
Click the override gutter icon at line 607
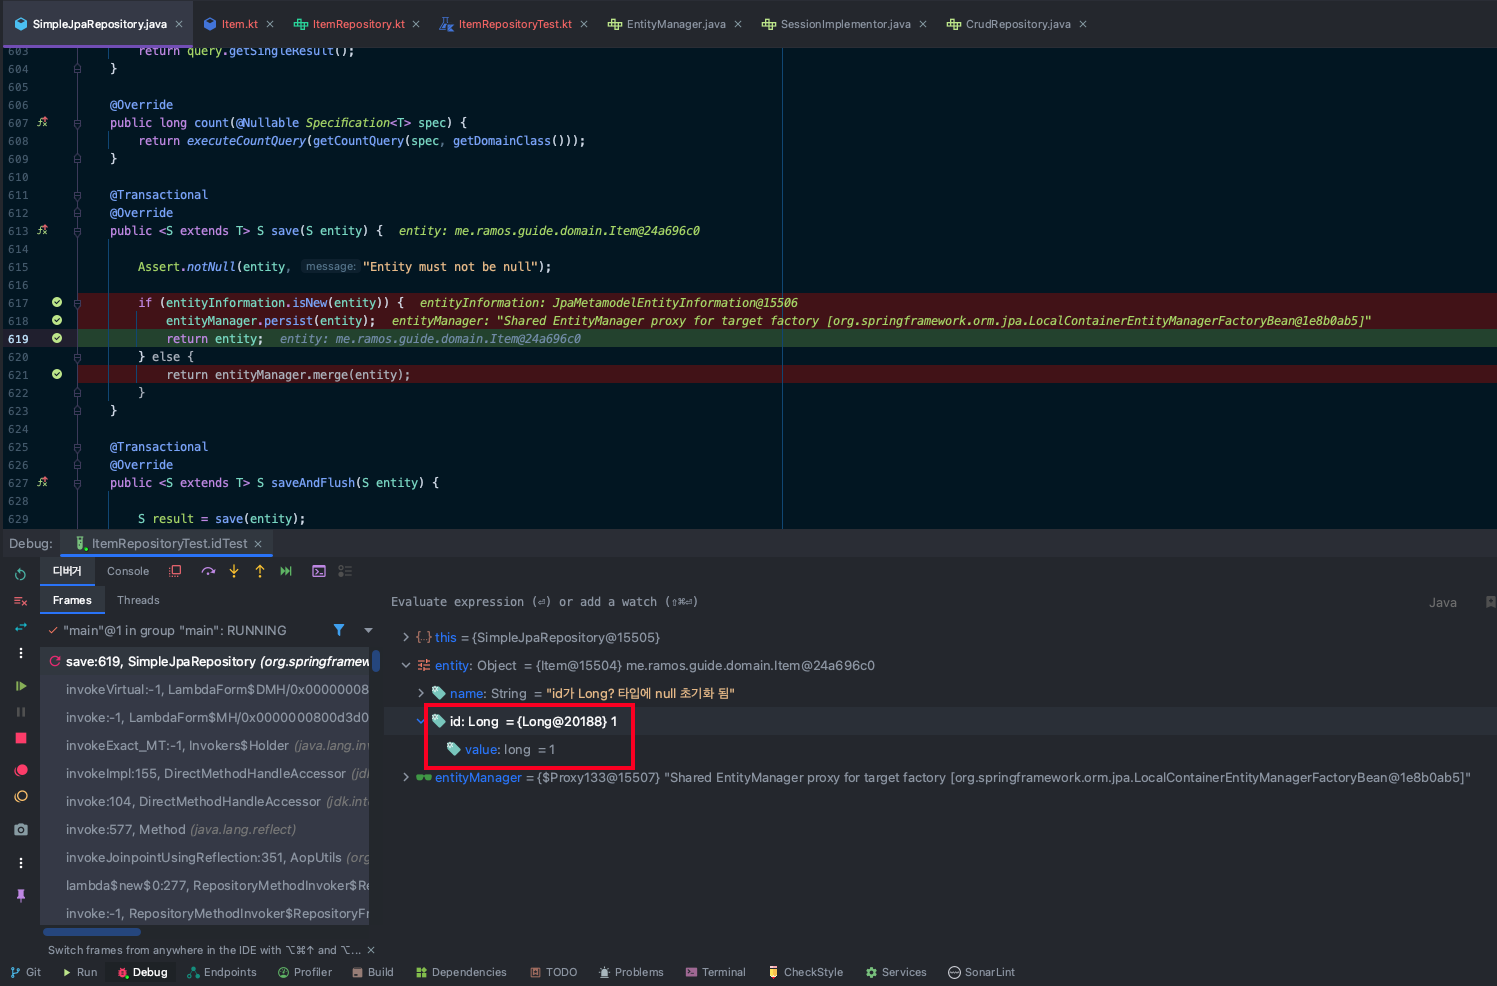(42, 122)
